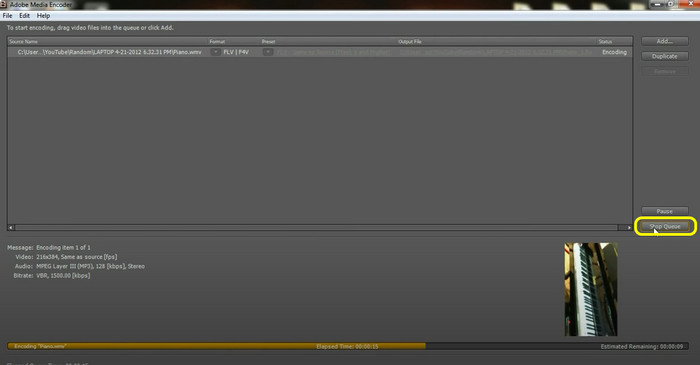Close the Adobe Media Encoder window

pyautogui.click(x=691, y=4)
